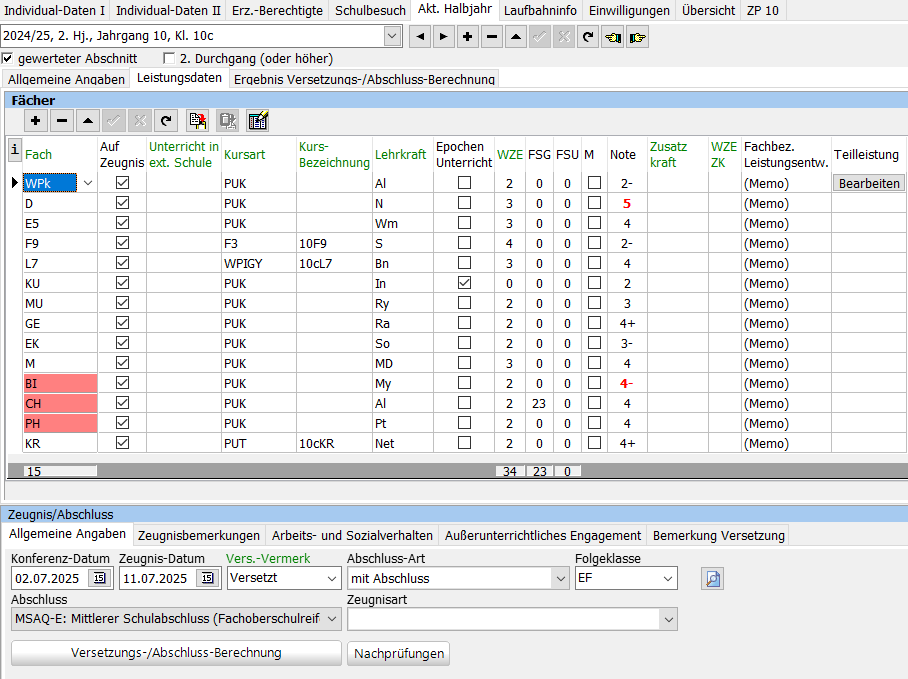Click refresh icon in top navigator
The image size is (908, 679).
(588, 37)
